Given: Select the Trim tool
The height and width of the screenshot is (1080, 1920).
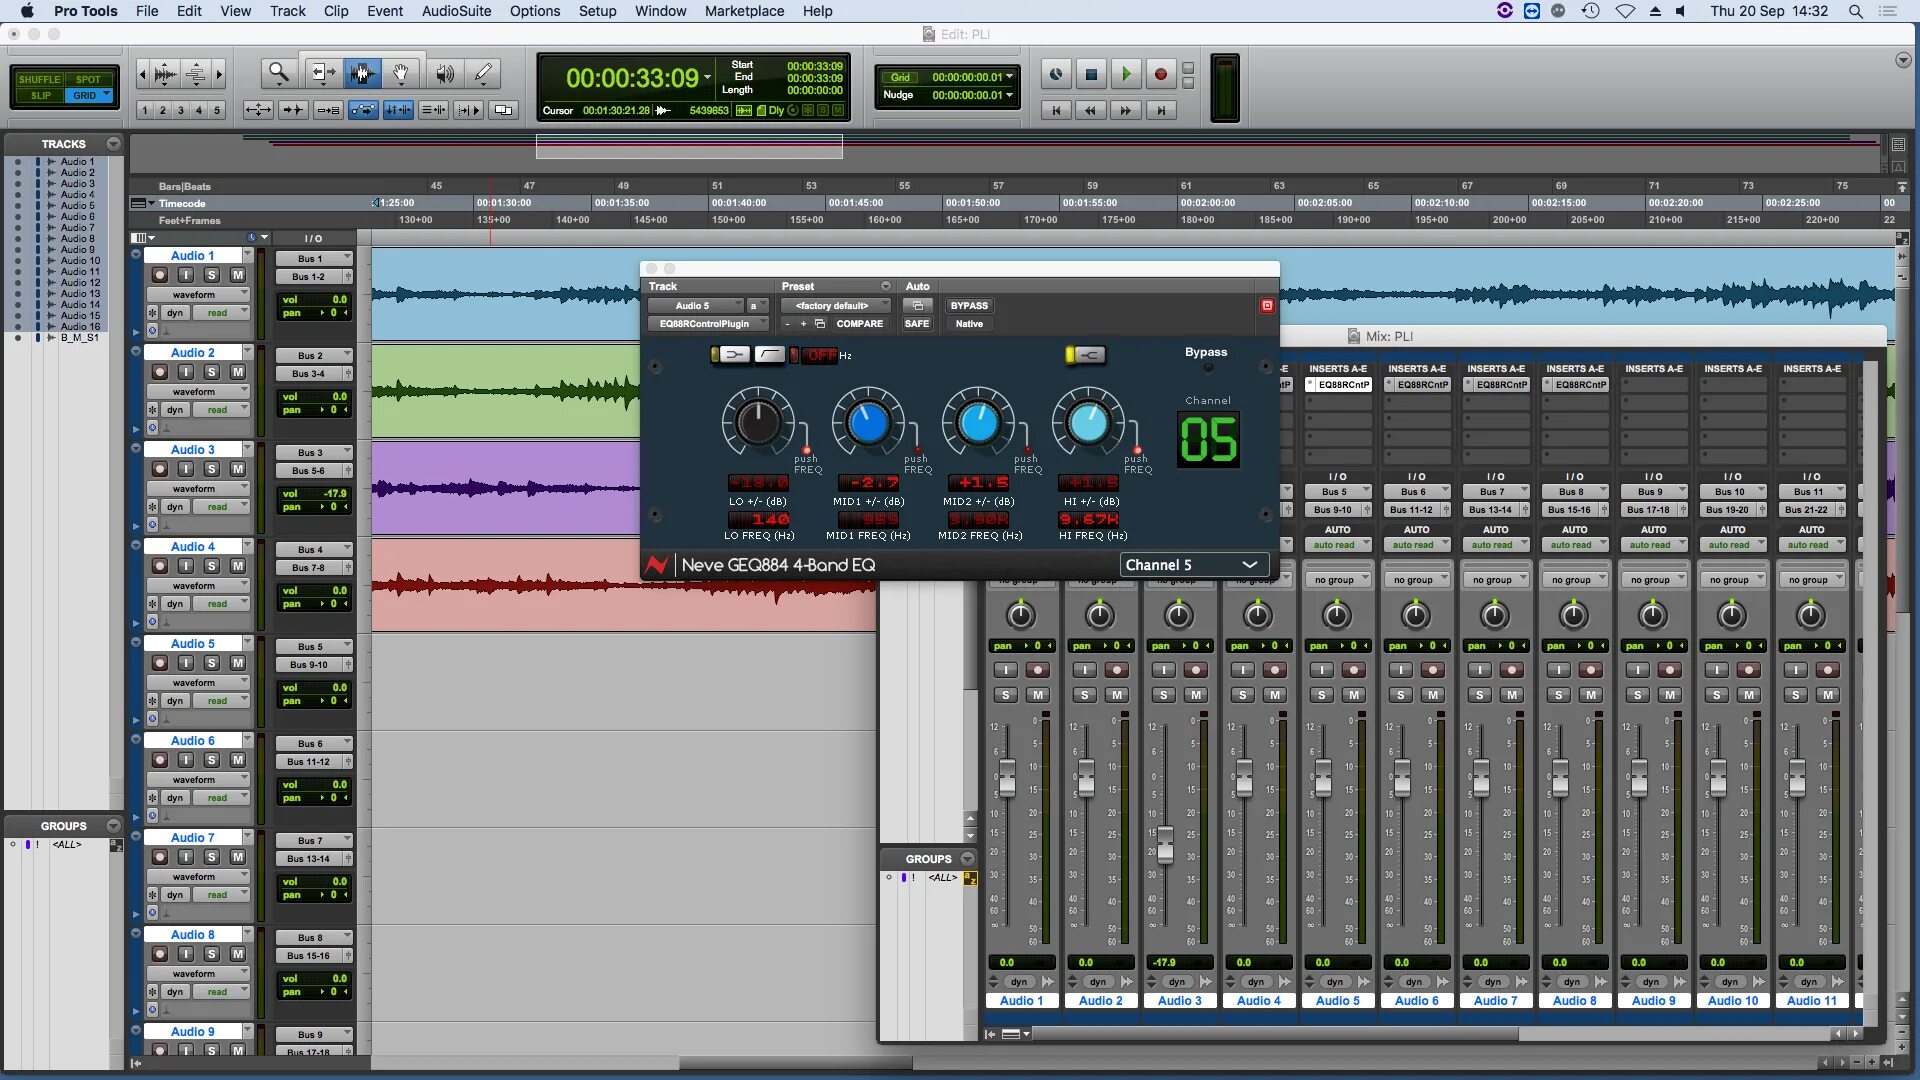Looking at the screenshot, I should click(322, 73).
